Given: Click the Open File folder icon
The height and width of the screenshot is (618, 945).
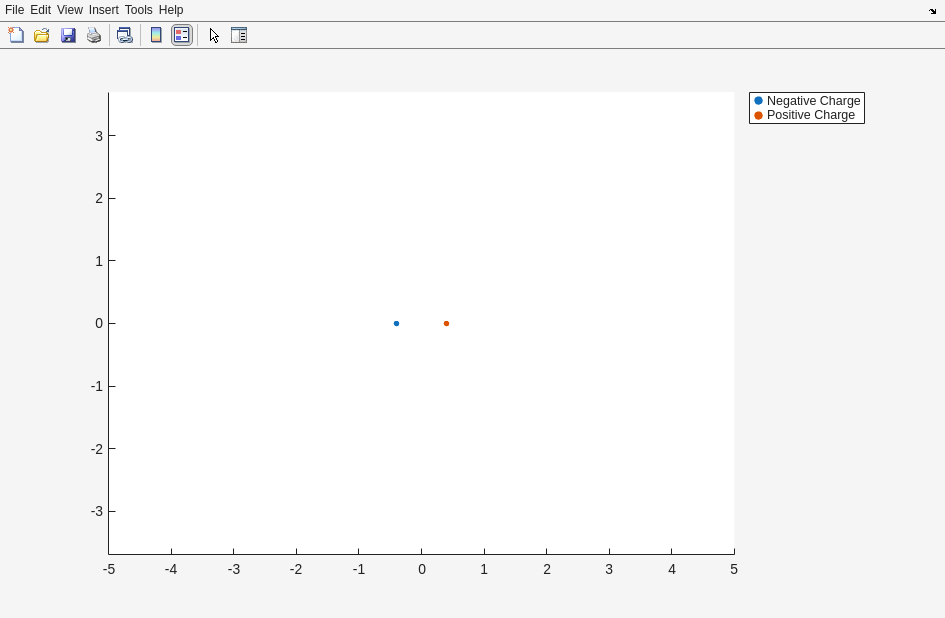Looking at the screenshot, I should [42, 35].
